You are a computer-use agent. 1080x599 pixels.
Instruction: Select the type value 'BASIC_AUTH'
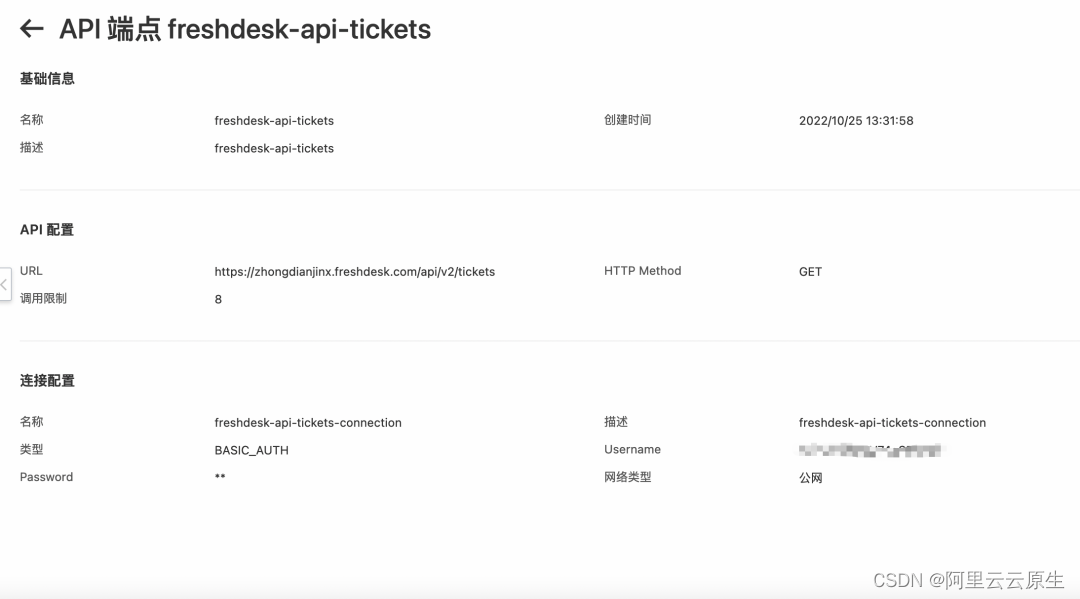[x=251, y=450]
